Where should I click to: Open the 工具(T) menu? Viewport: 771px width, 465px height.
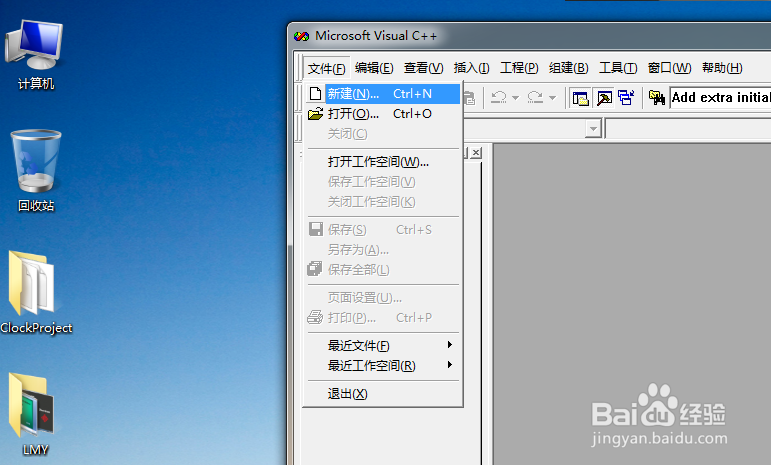[618, 68]
